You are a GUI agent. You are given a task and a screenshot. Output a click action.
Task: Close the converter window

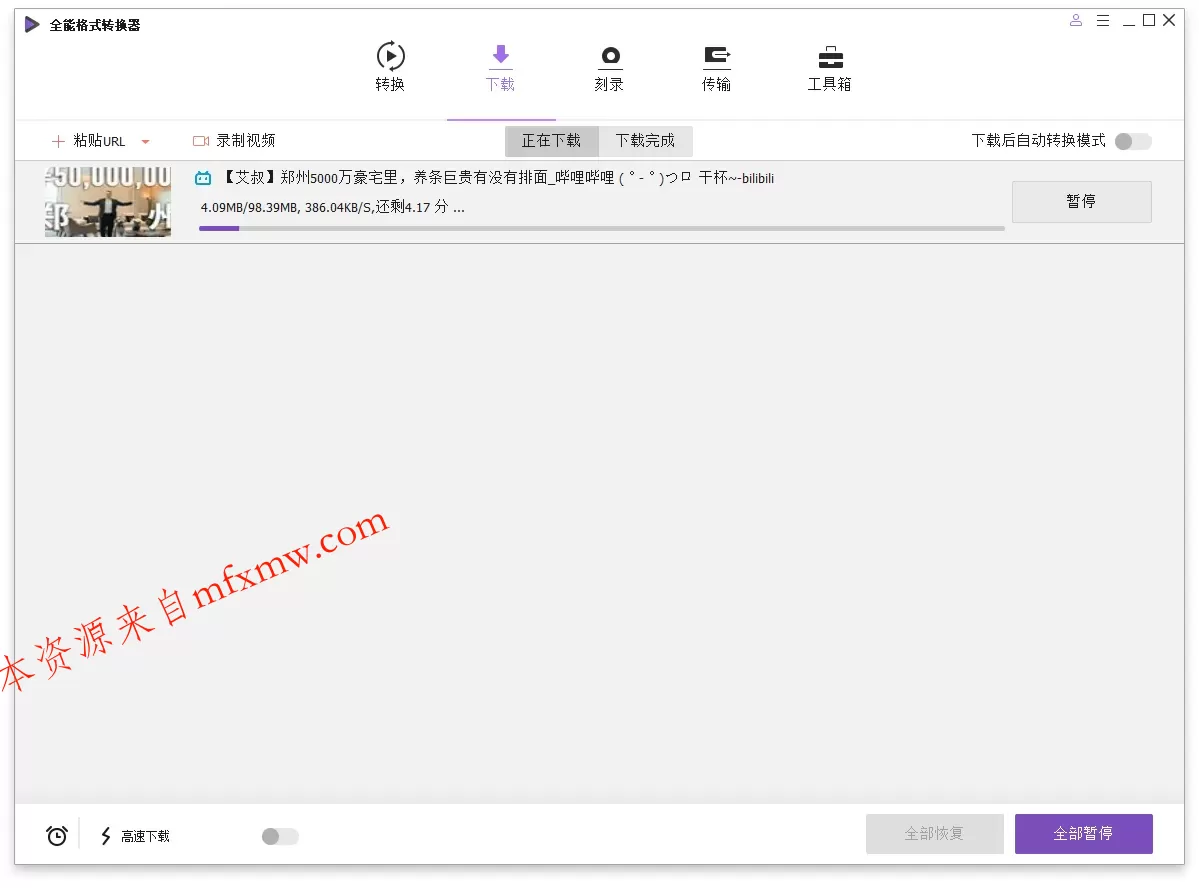coord(1169,21)
